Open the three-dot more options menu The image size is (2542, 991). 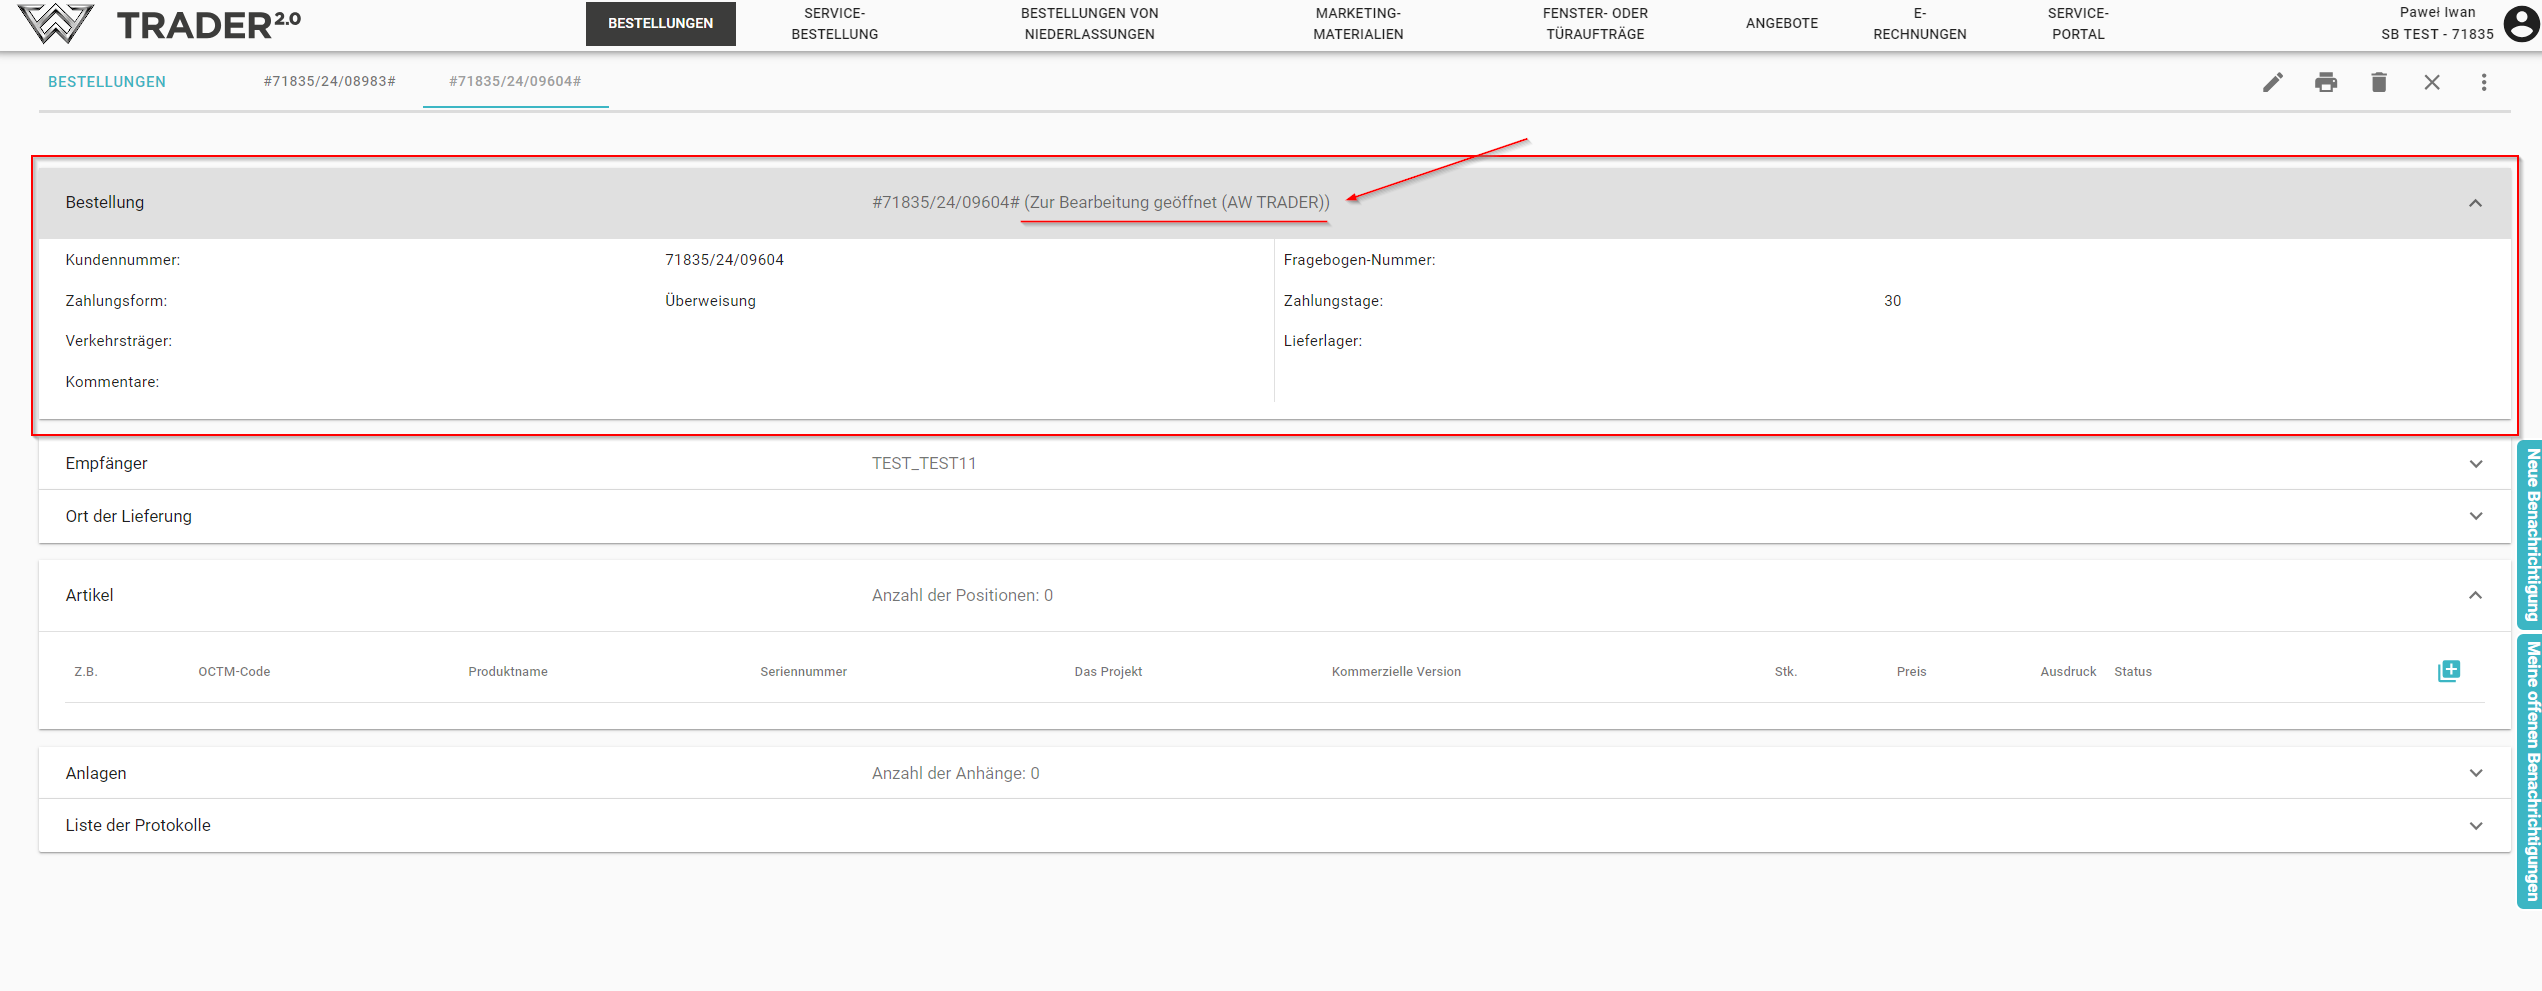point(2483,82)
